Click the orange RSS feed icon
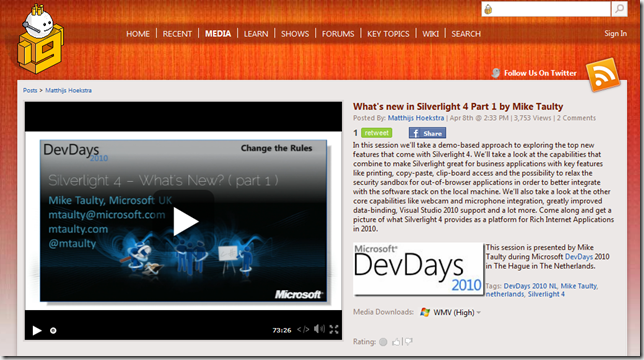The height and width of the screenshot is (360, 644). point(603,75)
